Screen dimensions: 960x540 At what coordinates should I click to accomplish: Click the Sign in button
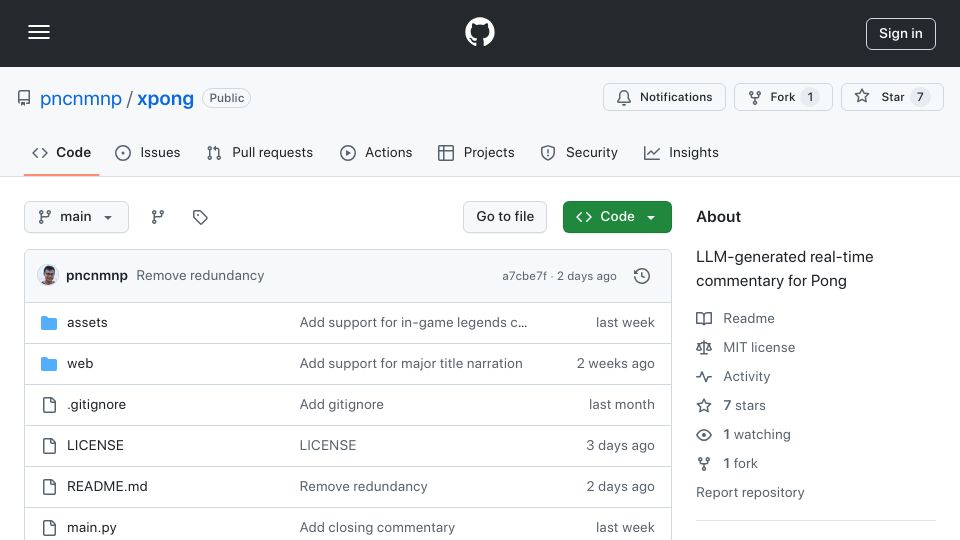click(901, 34)
